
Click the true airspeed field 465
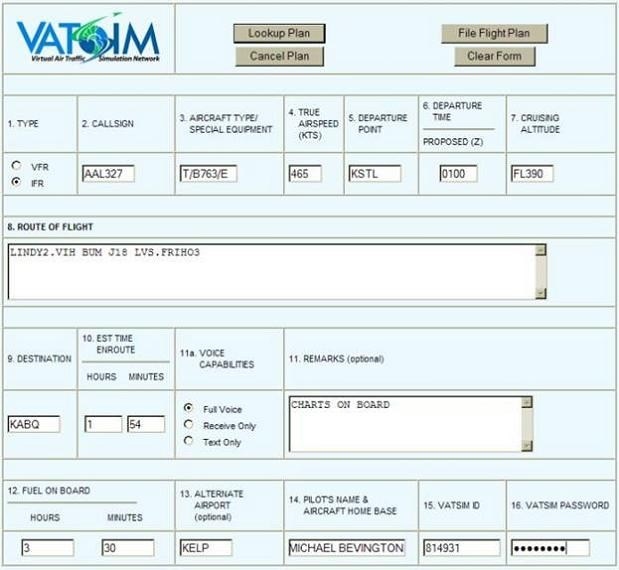click(x=305, y=174)
